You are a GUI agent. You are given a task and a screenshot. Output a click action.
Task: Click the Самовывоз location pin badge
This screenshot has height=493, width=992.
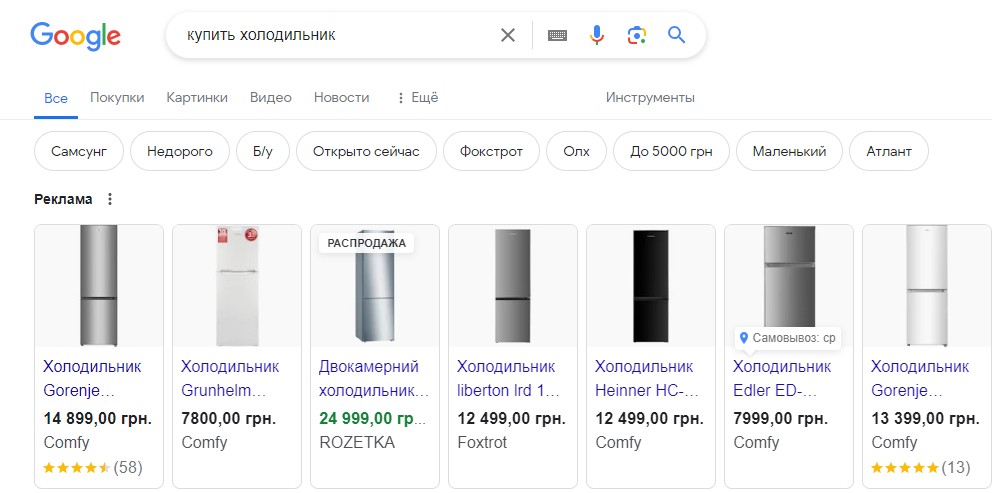[x=788, y=338]
